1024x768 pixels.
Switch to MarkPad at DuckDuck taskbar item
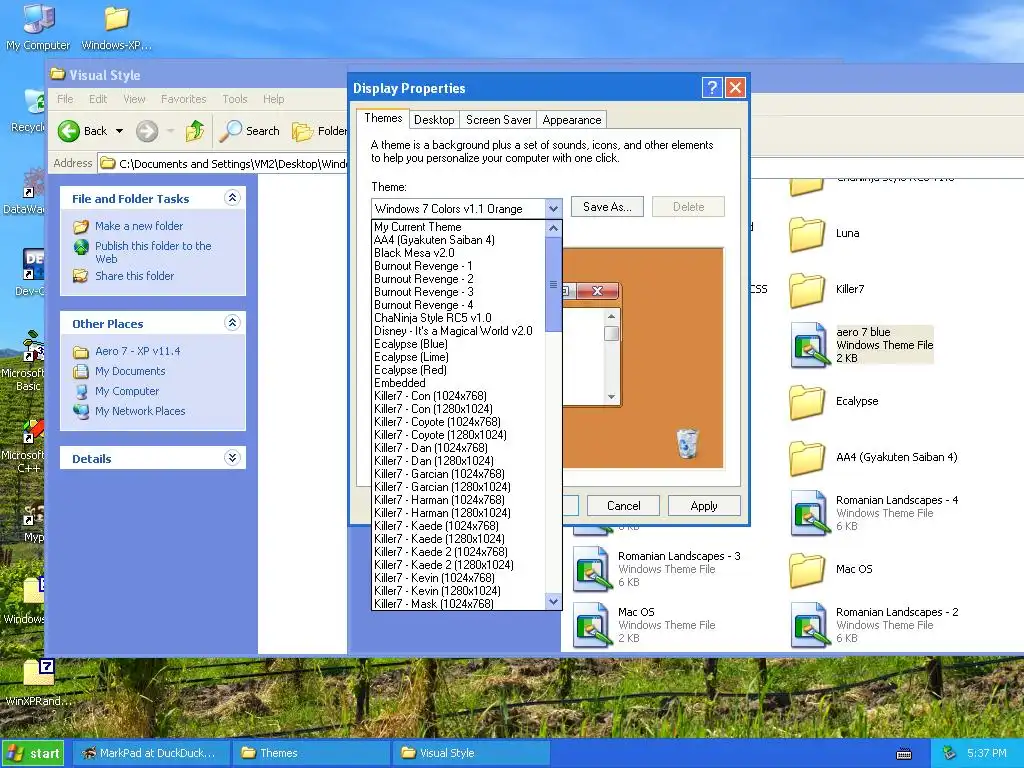pos(150,753)
